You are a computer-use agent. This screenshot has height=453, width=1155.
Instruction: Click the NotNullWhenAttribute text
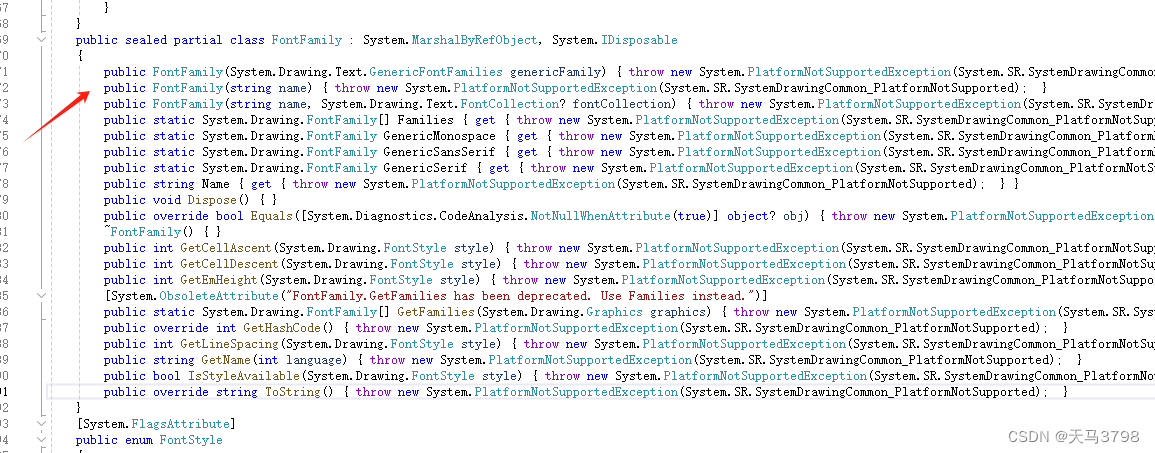point(600,216)
